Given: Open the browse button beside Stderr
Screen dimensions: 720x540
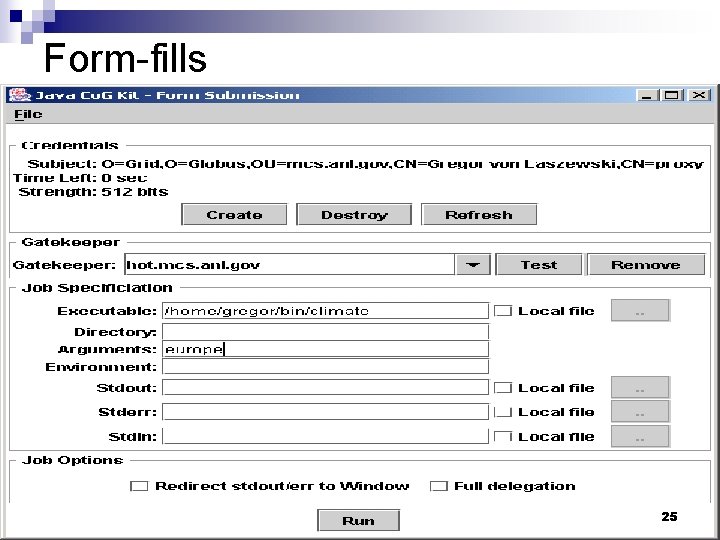Looking at the screenshot, I should [640, 411].
